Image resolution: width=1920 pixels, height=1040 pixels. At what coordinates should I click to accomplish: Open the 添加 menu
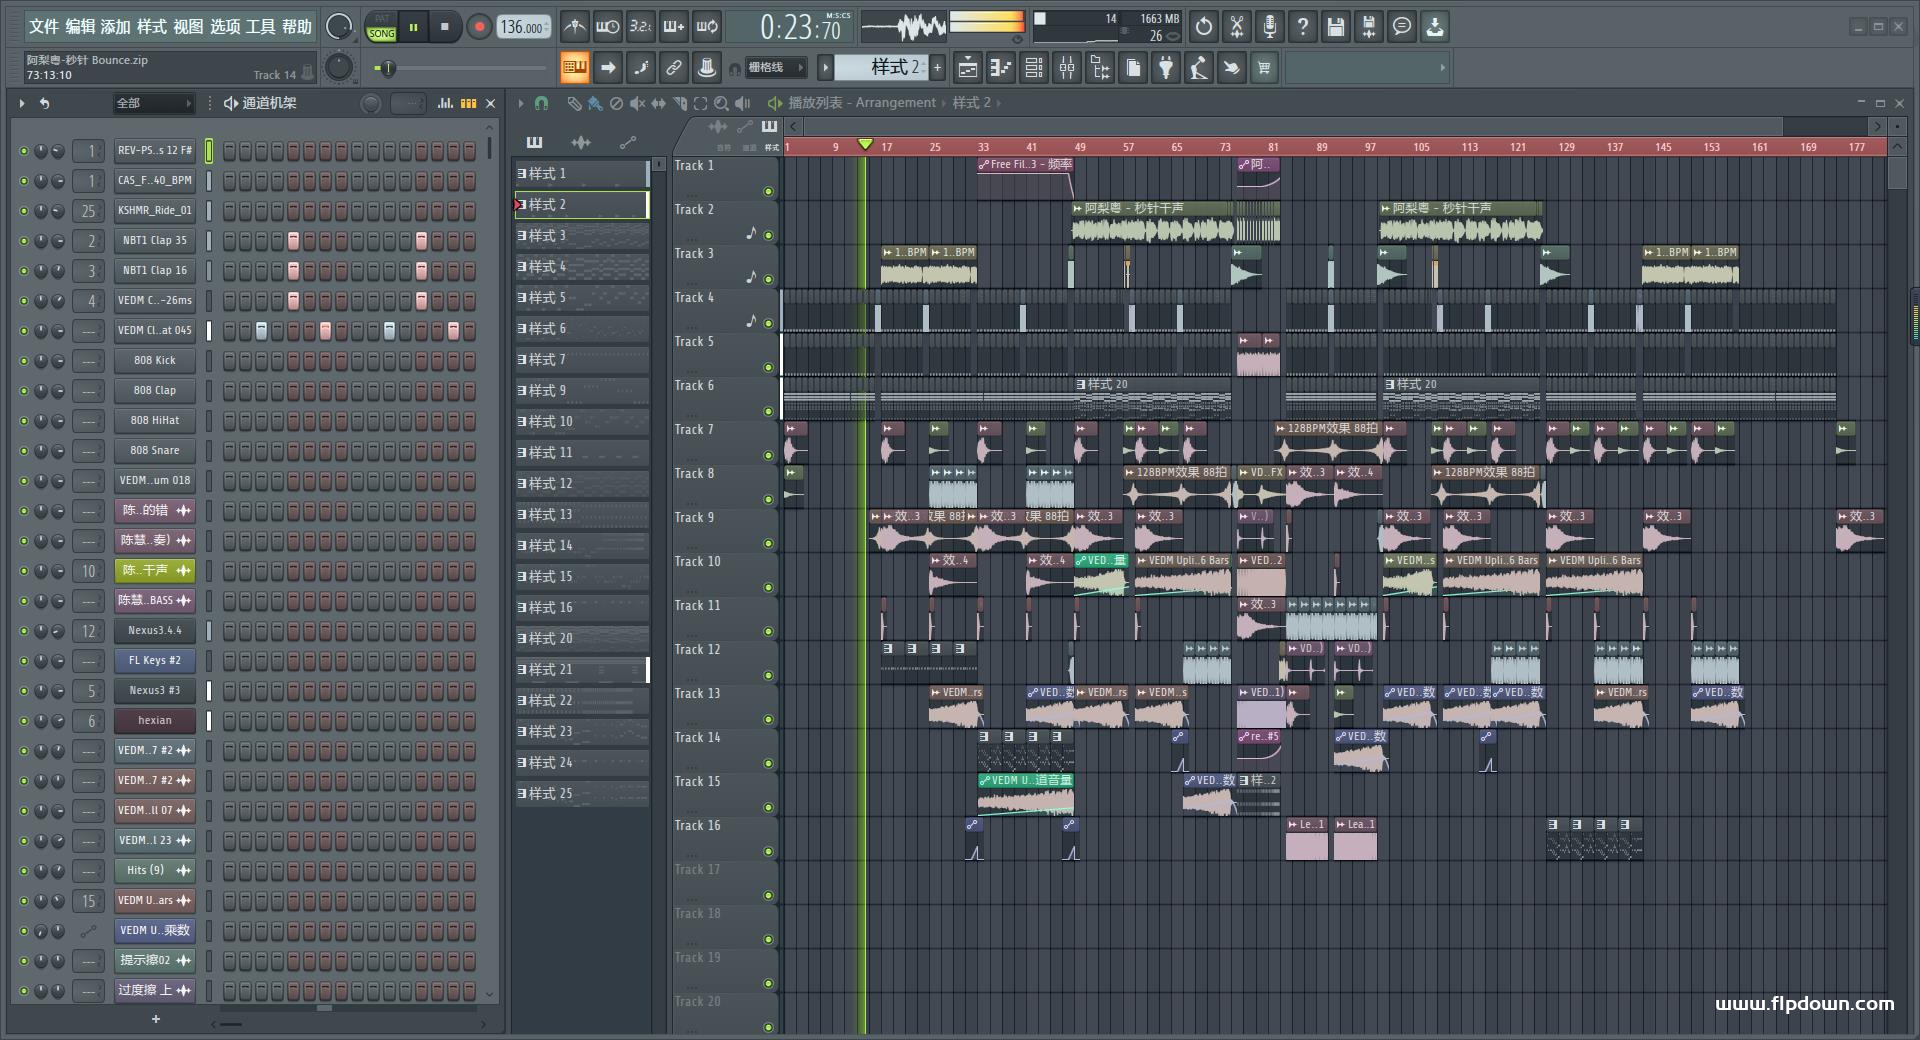pos(115,27)
